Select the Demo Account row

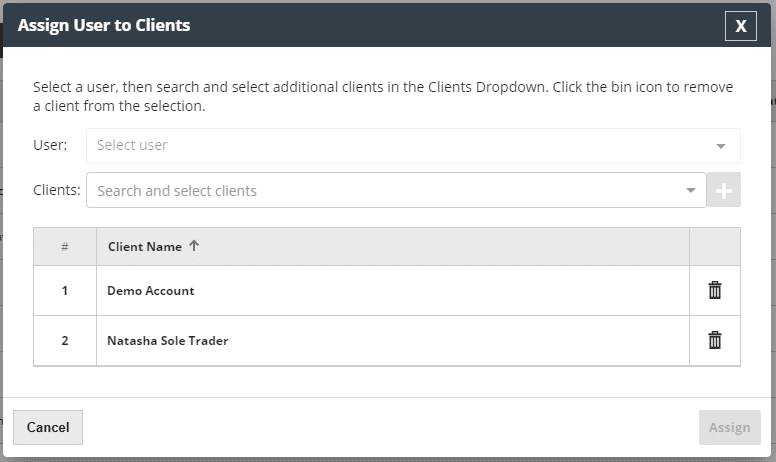[x=151, y=291]
